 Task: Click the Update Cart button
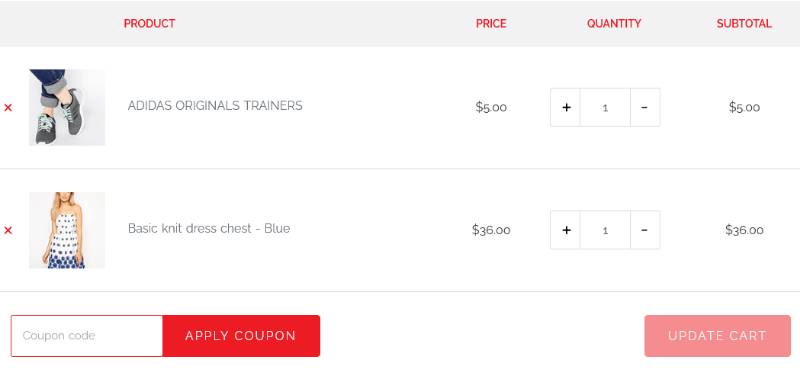(x=717, y=336)
